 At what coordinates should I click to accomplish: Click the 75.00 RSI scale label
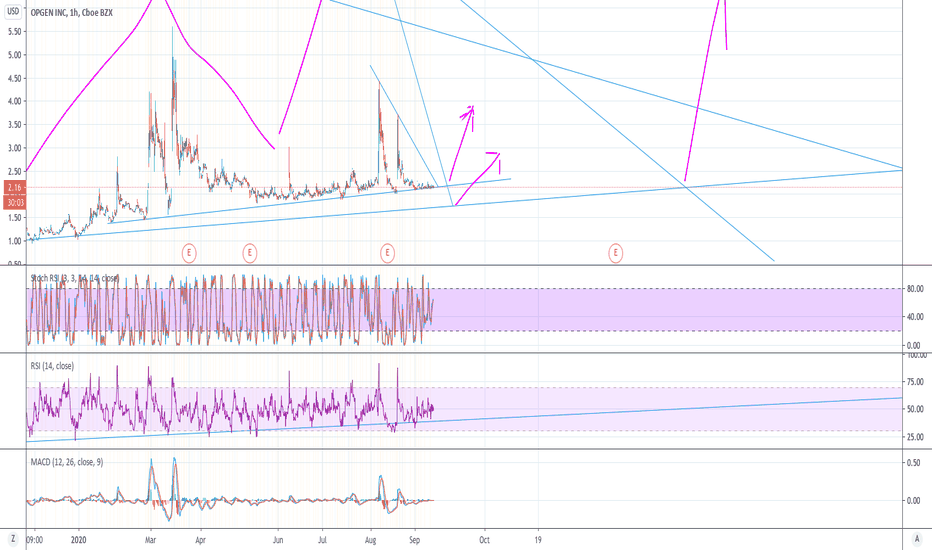pyautogui.click(x=915, y=382)
